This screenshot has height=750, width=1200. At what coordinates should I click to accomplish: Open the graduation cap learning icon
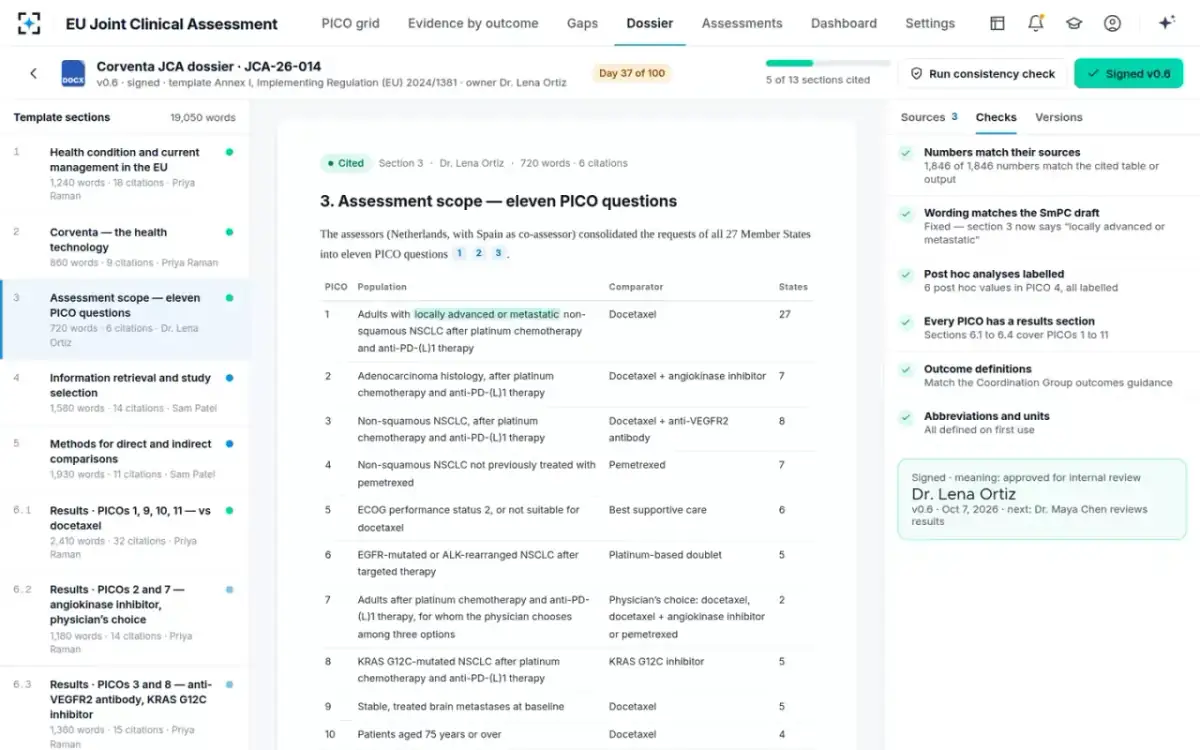1074,23
